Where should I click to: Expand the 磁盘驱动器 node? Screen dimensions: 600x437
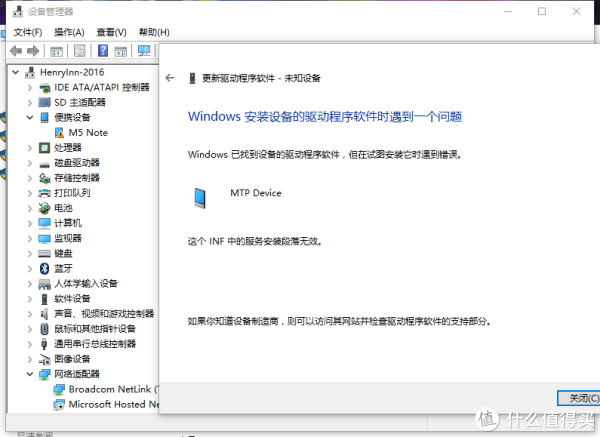(x=30, y=163)
